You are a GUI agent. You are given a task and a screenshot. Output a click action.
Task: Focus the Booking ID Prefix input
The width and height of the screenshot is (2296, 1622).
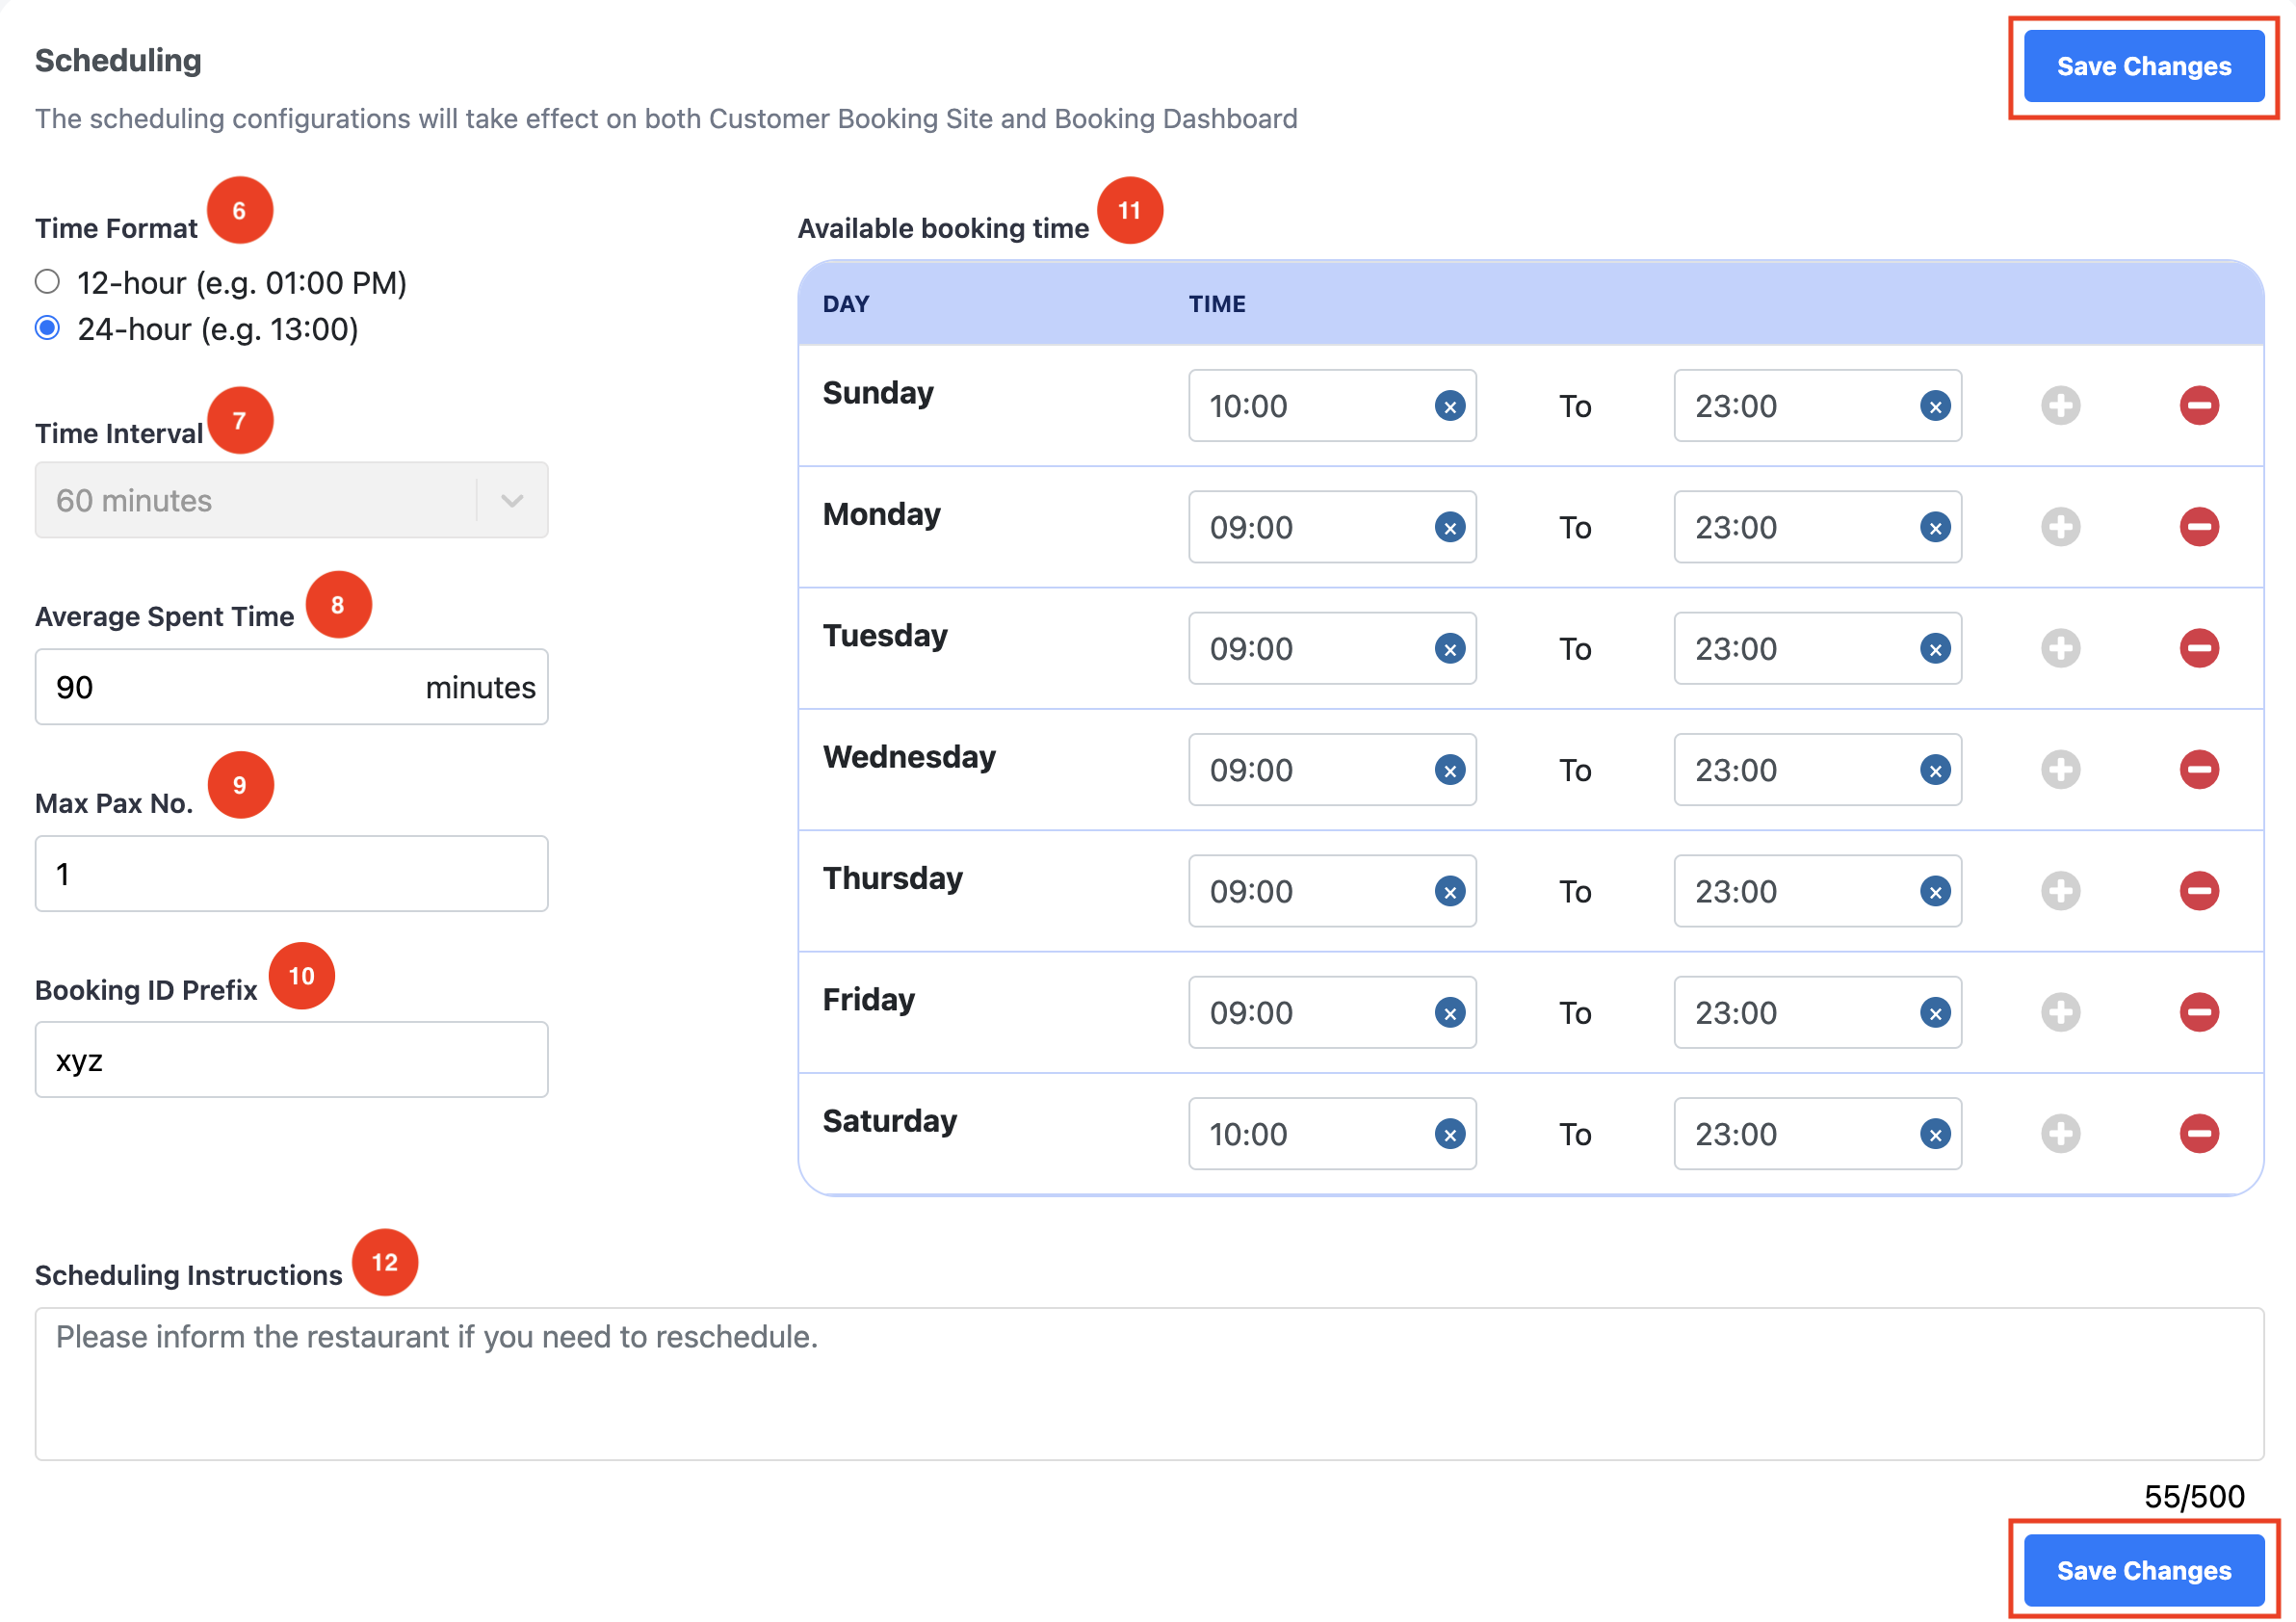[291, 1060]
